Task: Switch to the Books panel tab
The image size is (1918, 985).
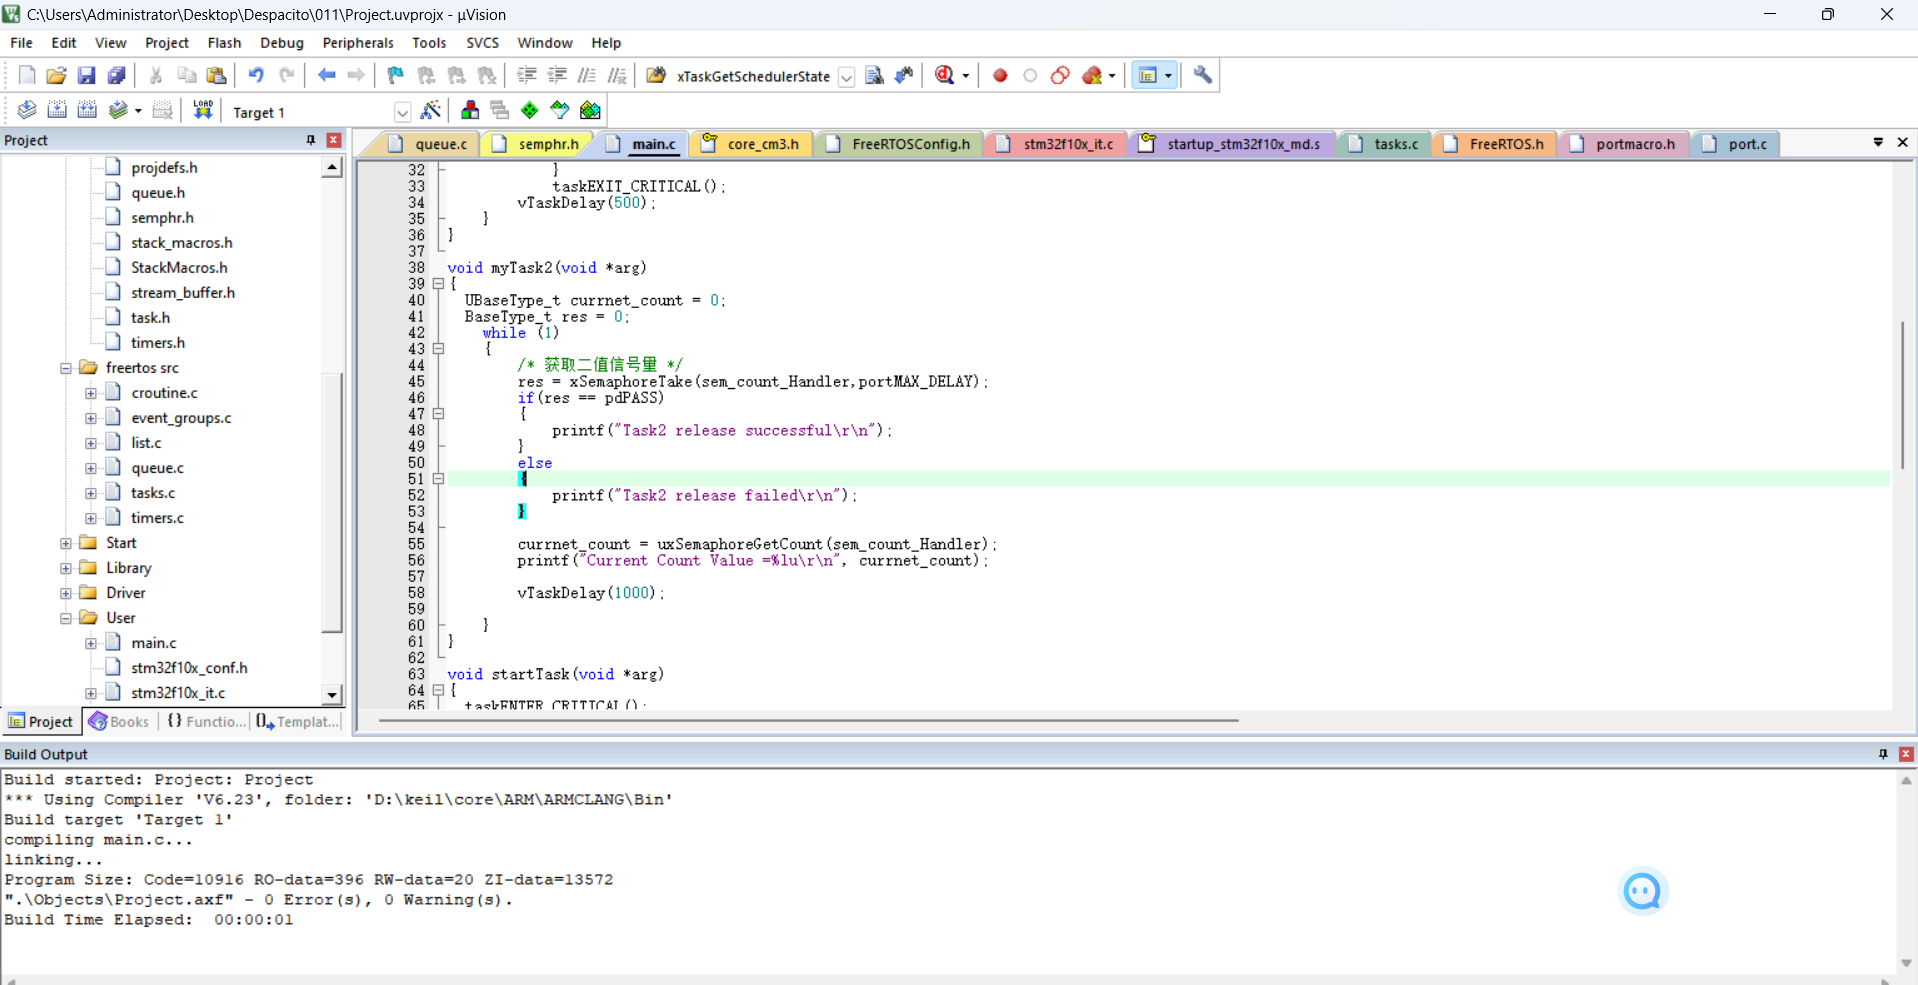Action: coord(119,721)
